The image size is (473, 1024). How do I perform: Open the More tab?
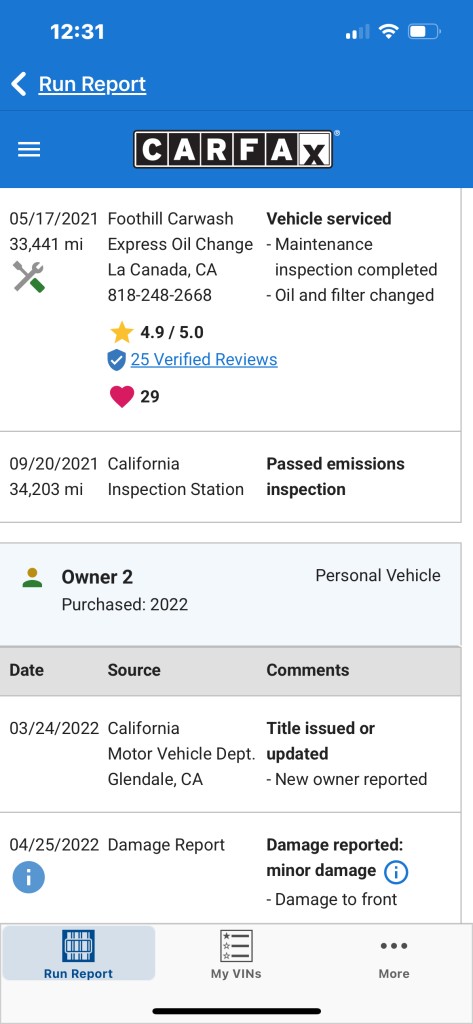tap(394, 954)
